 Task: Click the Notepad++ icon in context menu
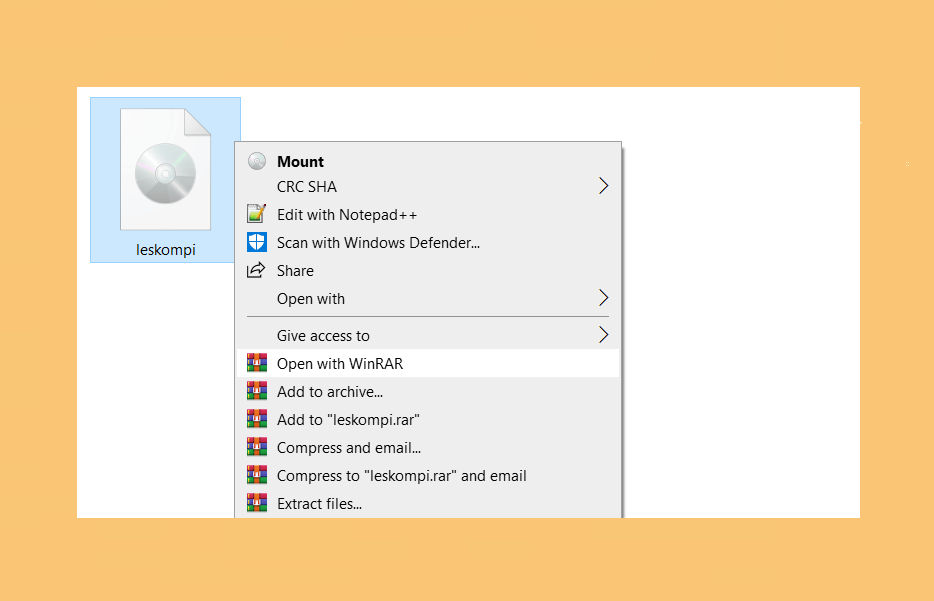tap(257, 214)
